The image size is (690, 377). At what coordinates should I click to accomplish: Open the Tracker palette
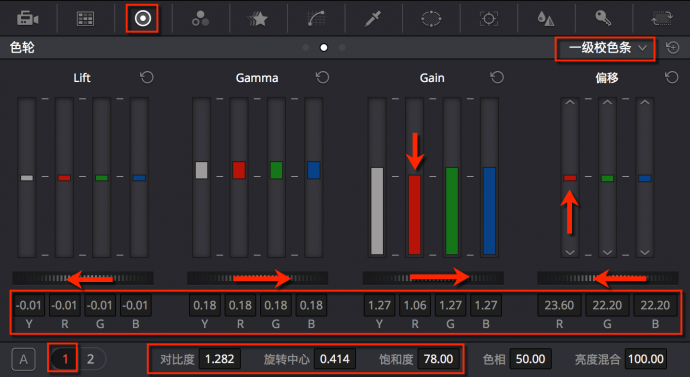(488, 18)
